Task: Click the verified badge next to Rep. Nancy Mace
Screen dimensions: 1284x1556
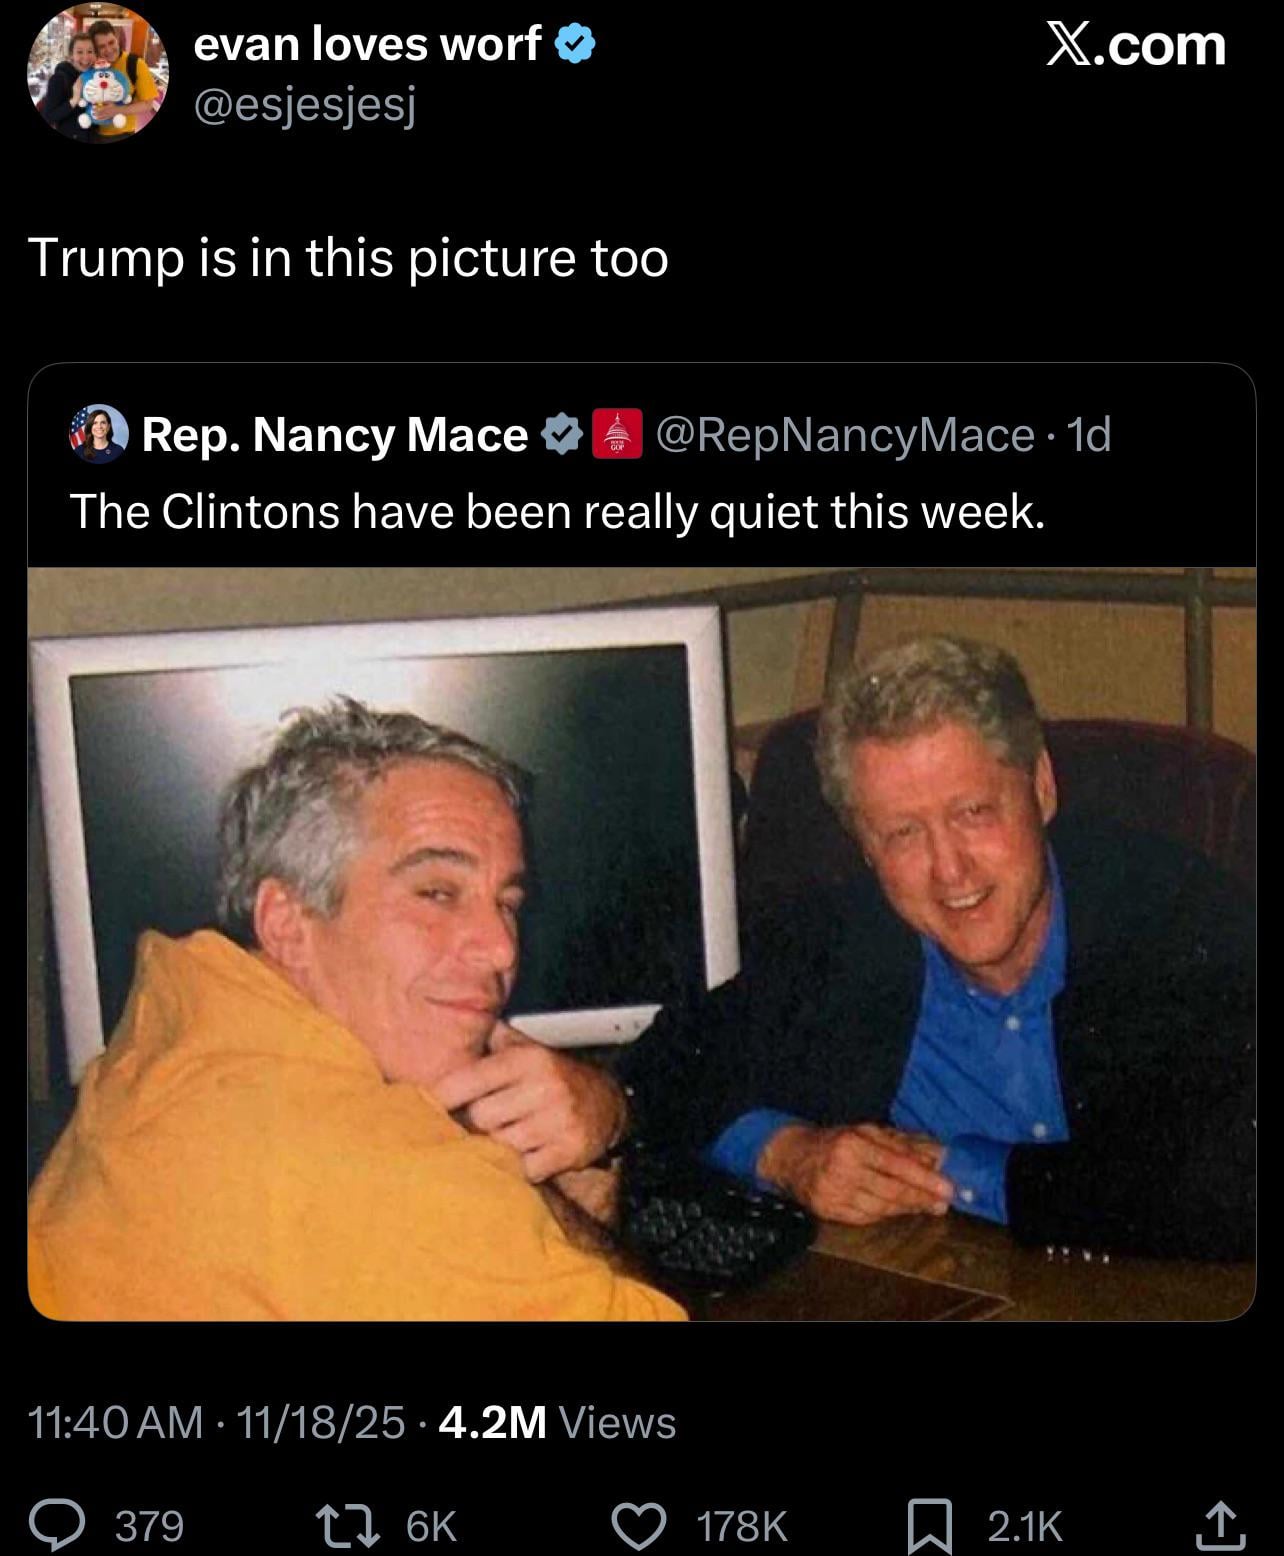Action: pos(561,434)
